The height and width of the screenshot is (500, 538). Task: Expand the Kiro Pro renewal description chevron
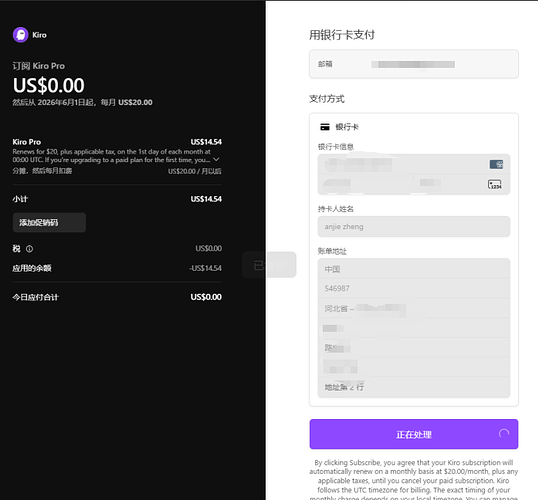tap(216, 160)
